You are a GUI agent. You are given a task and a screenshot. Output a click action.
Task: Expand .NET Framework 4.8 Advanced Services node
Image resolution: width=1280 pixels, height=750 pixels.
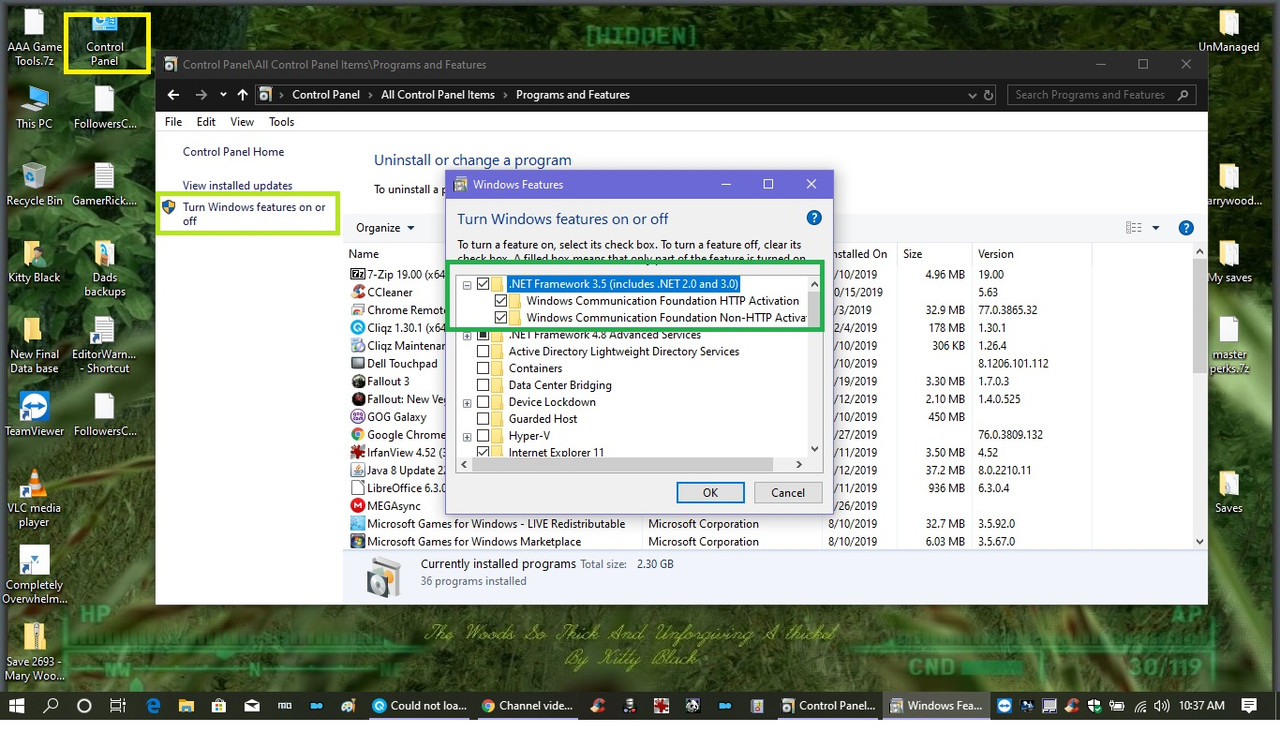(467, 336)
